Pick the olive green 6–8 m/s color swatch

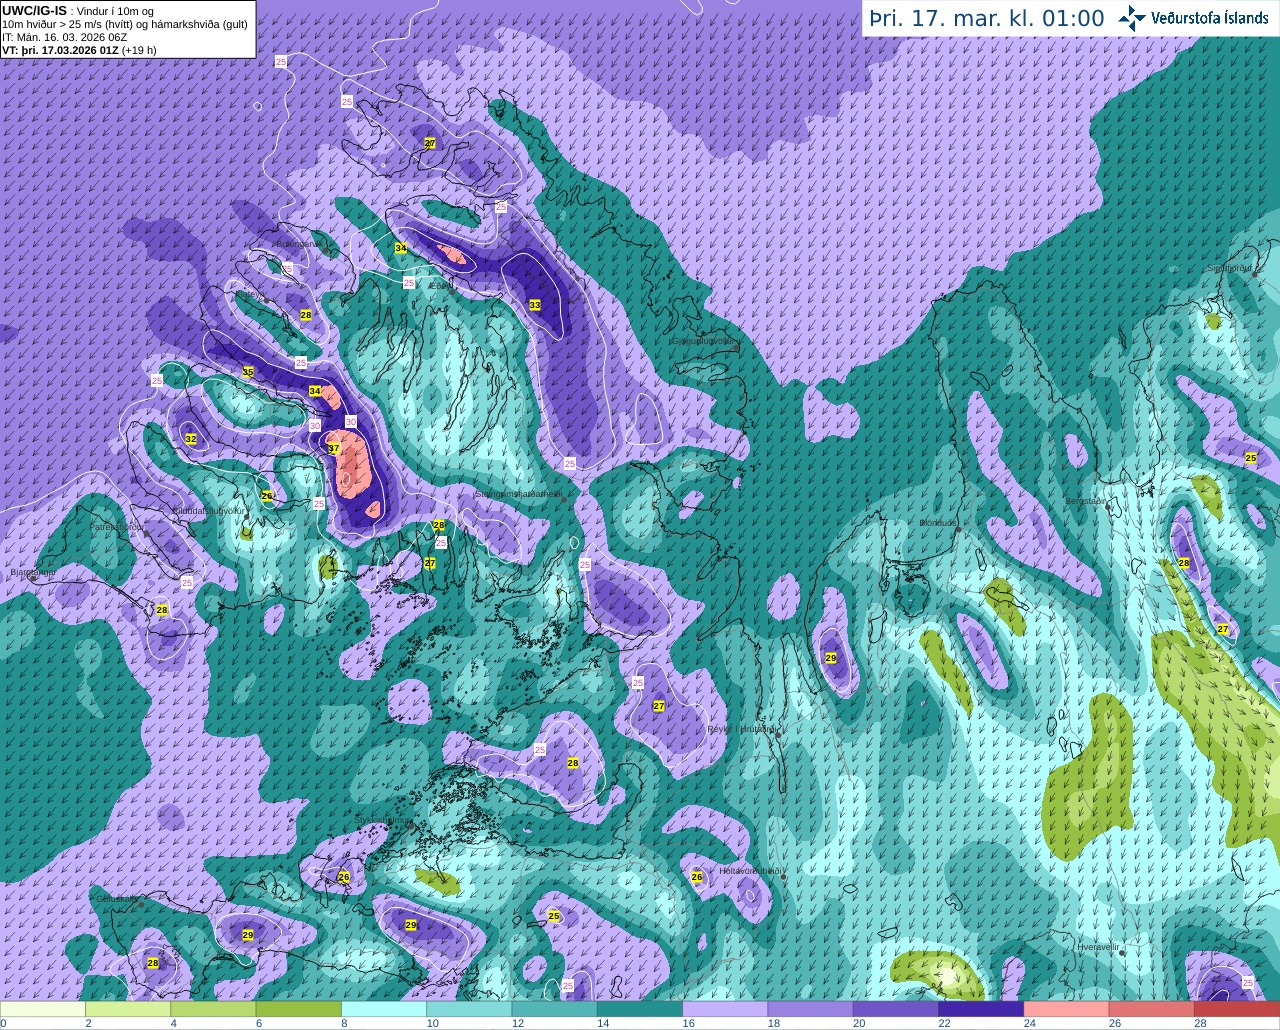click(299, 1009)
